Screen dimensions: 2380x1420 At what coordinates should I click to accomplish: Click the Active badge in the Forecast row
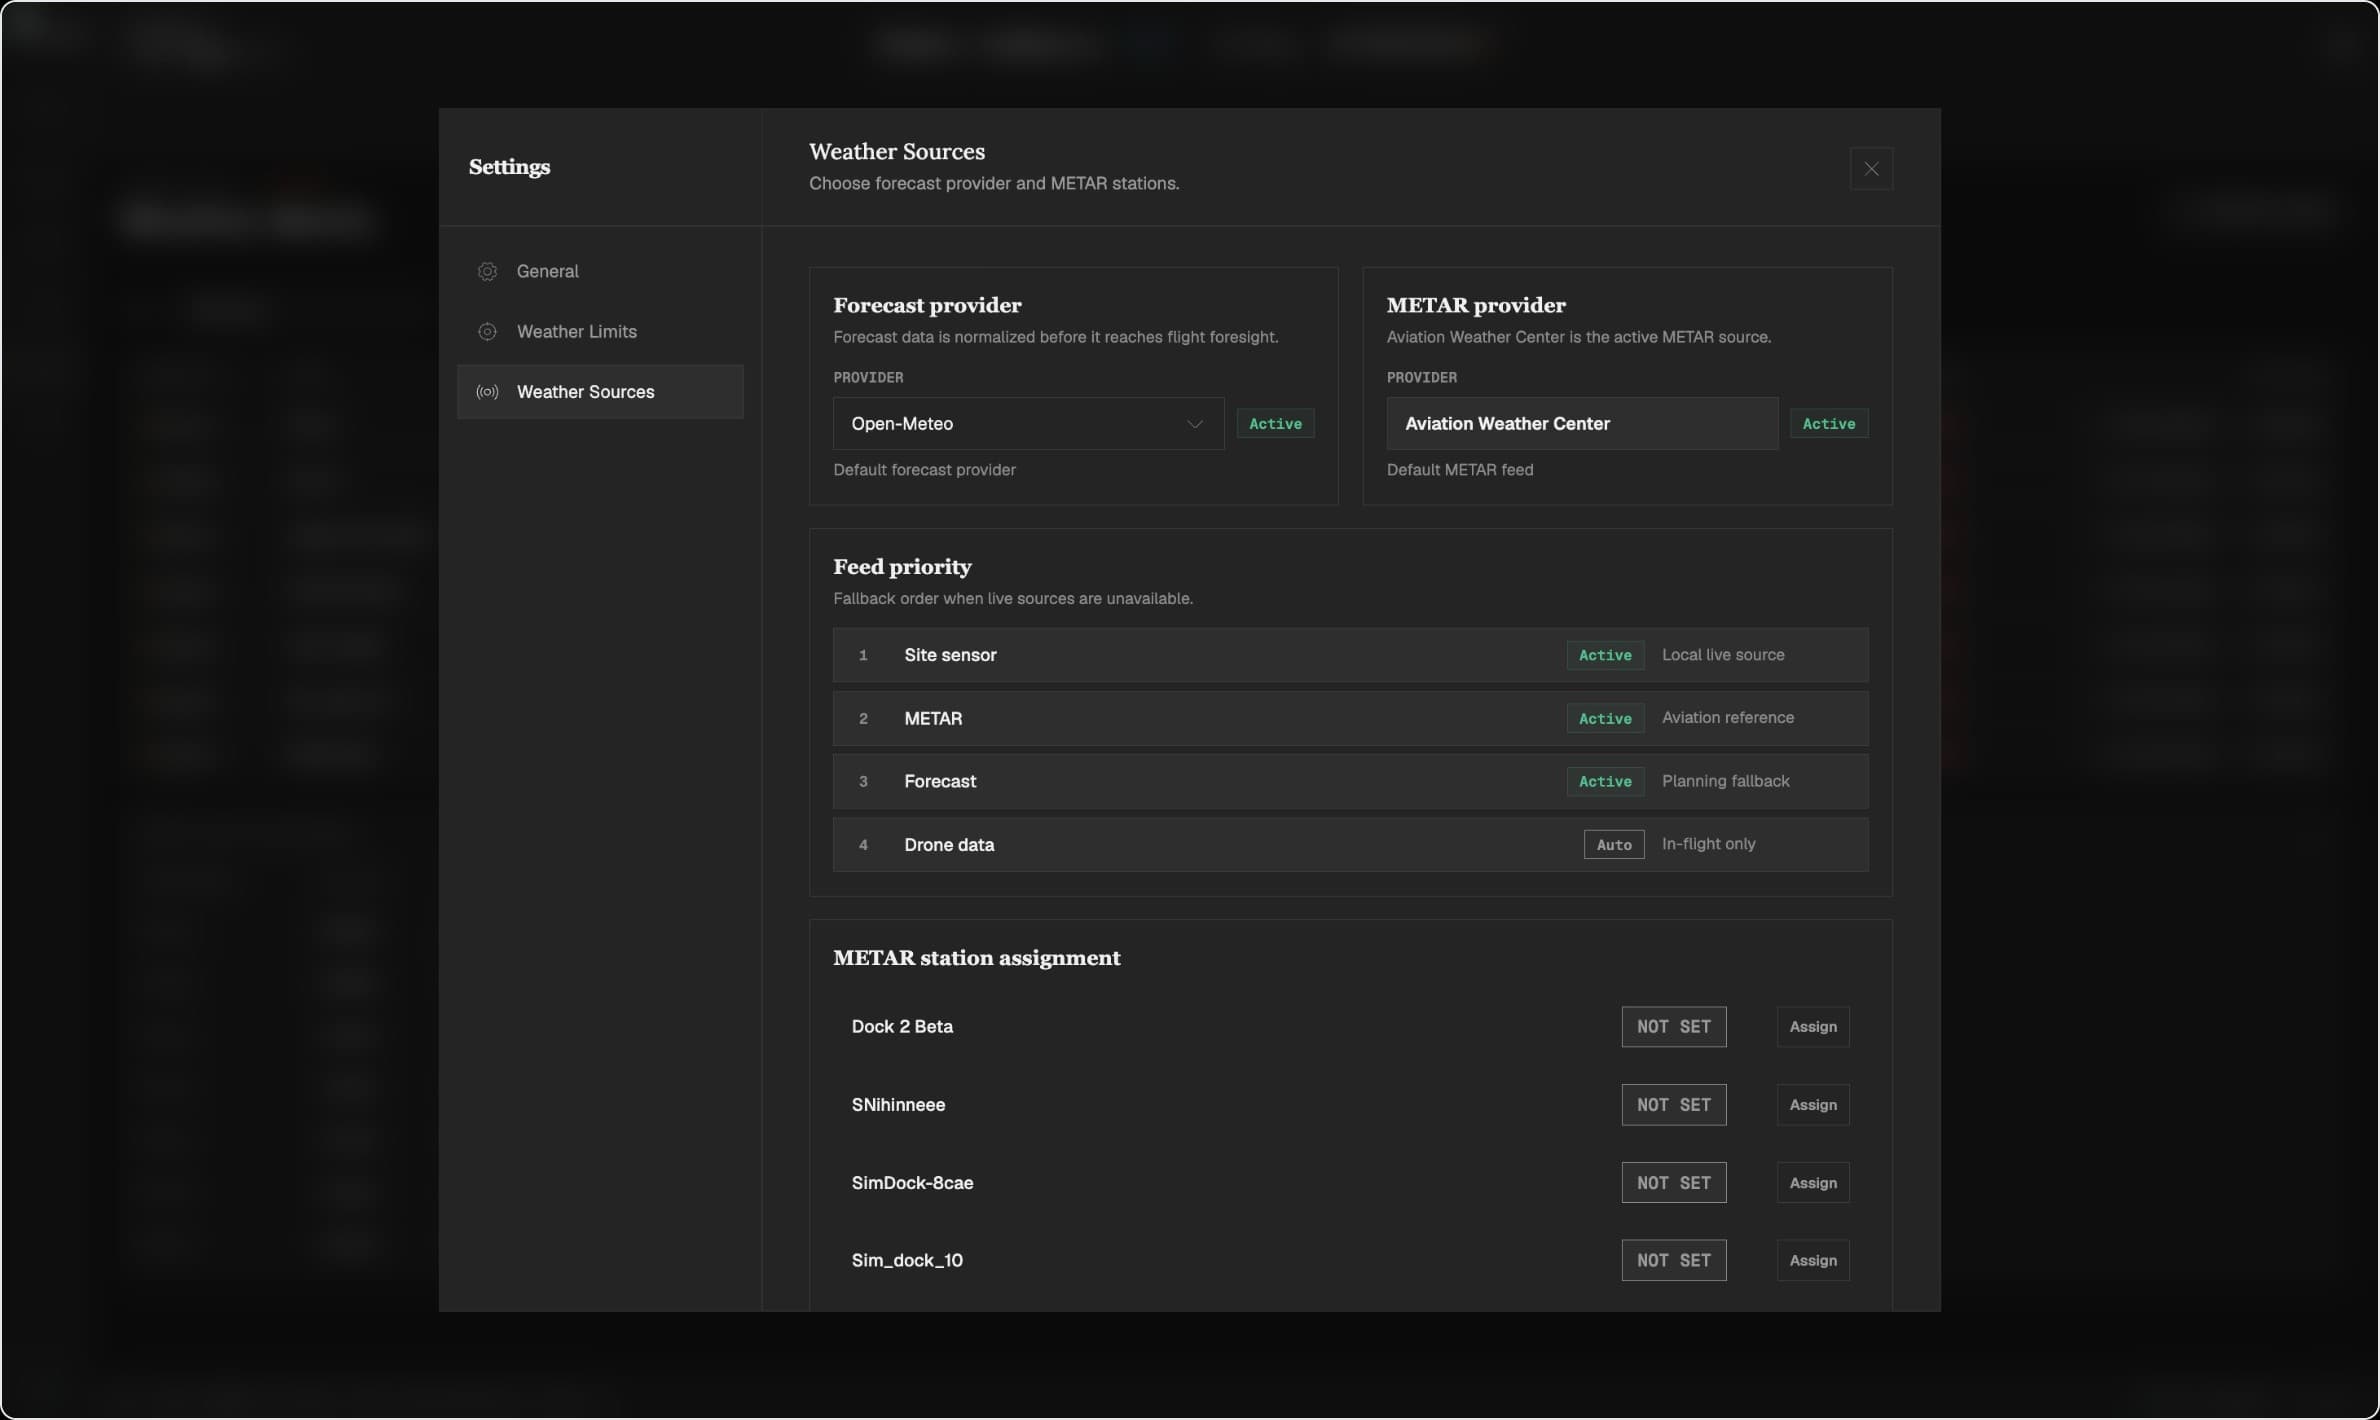coord(1605,781)
